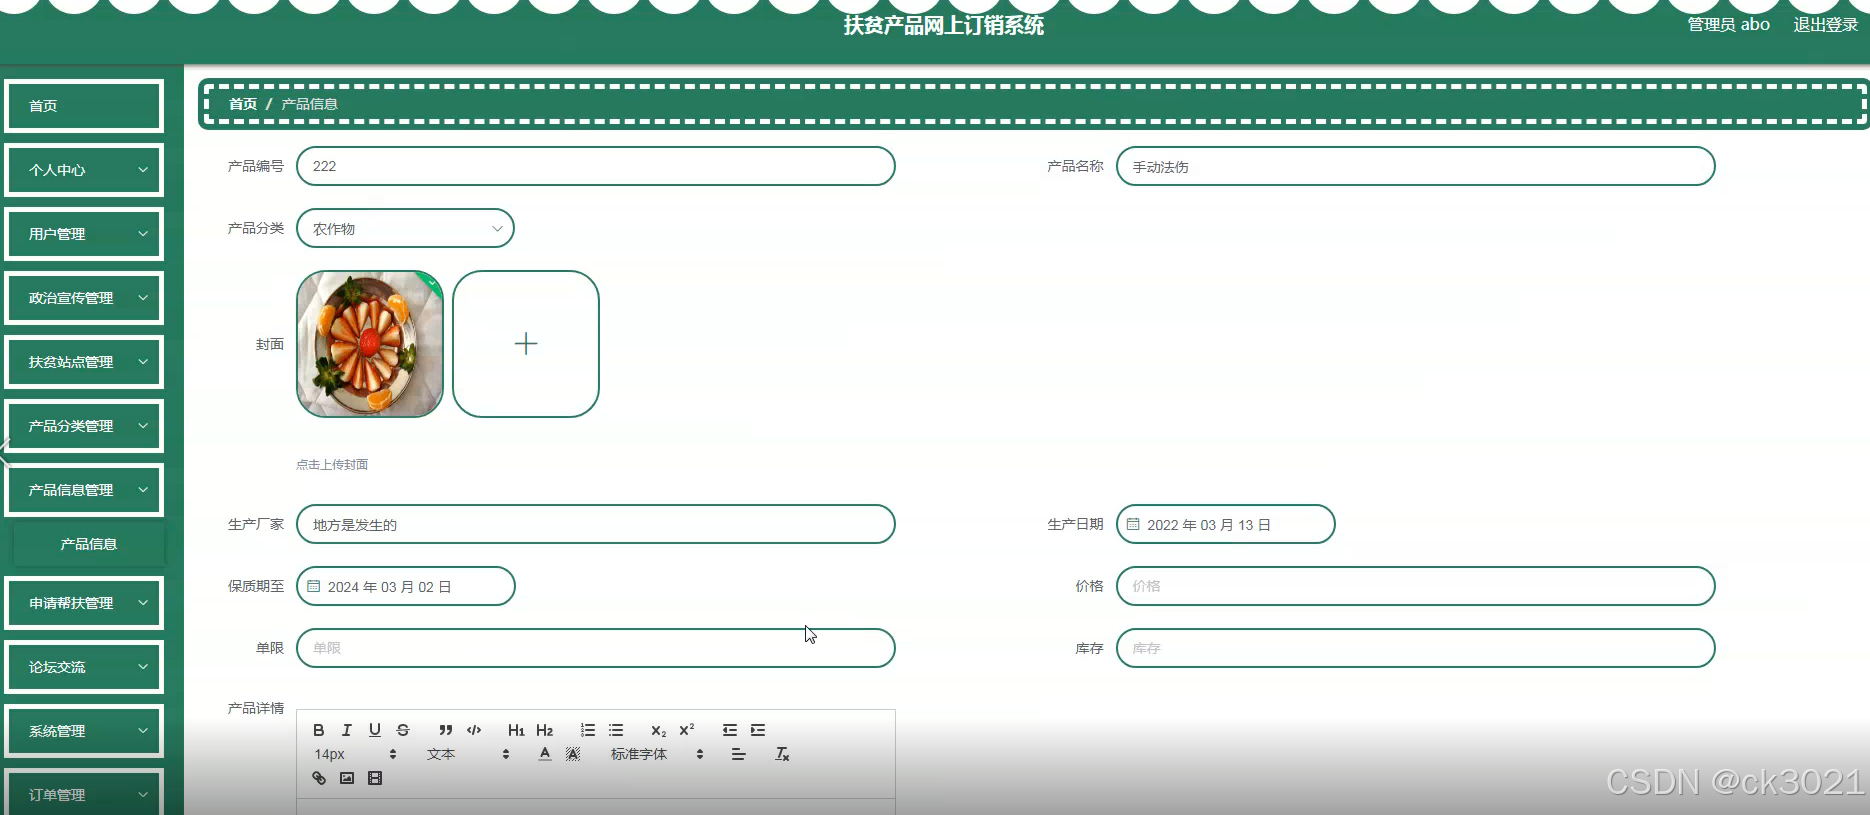Screen dimensions: 1870x815
Task: Click the 扶贫产品网上订销系统 title
Action: pyautogui.click(x=943, y=26)
